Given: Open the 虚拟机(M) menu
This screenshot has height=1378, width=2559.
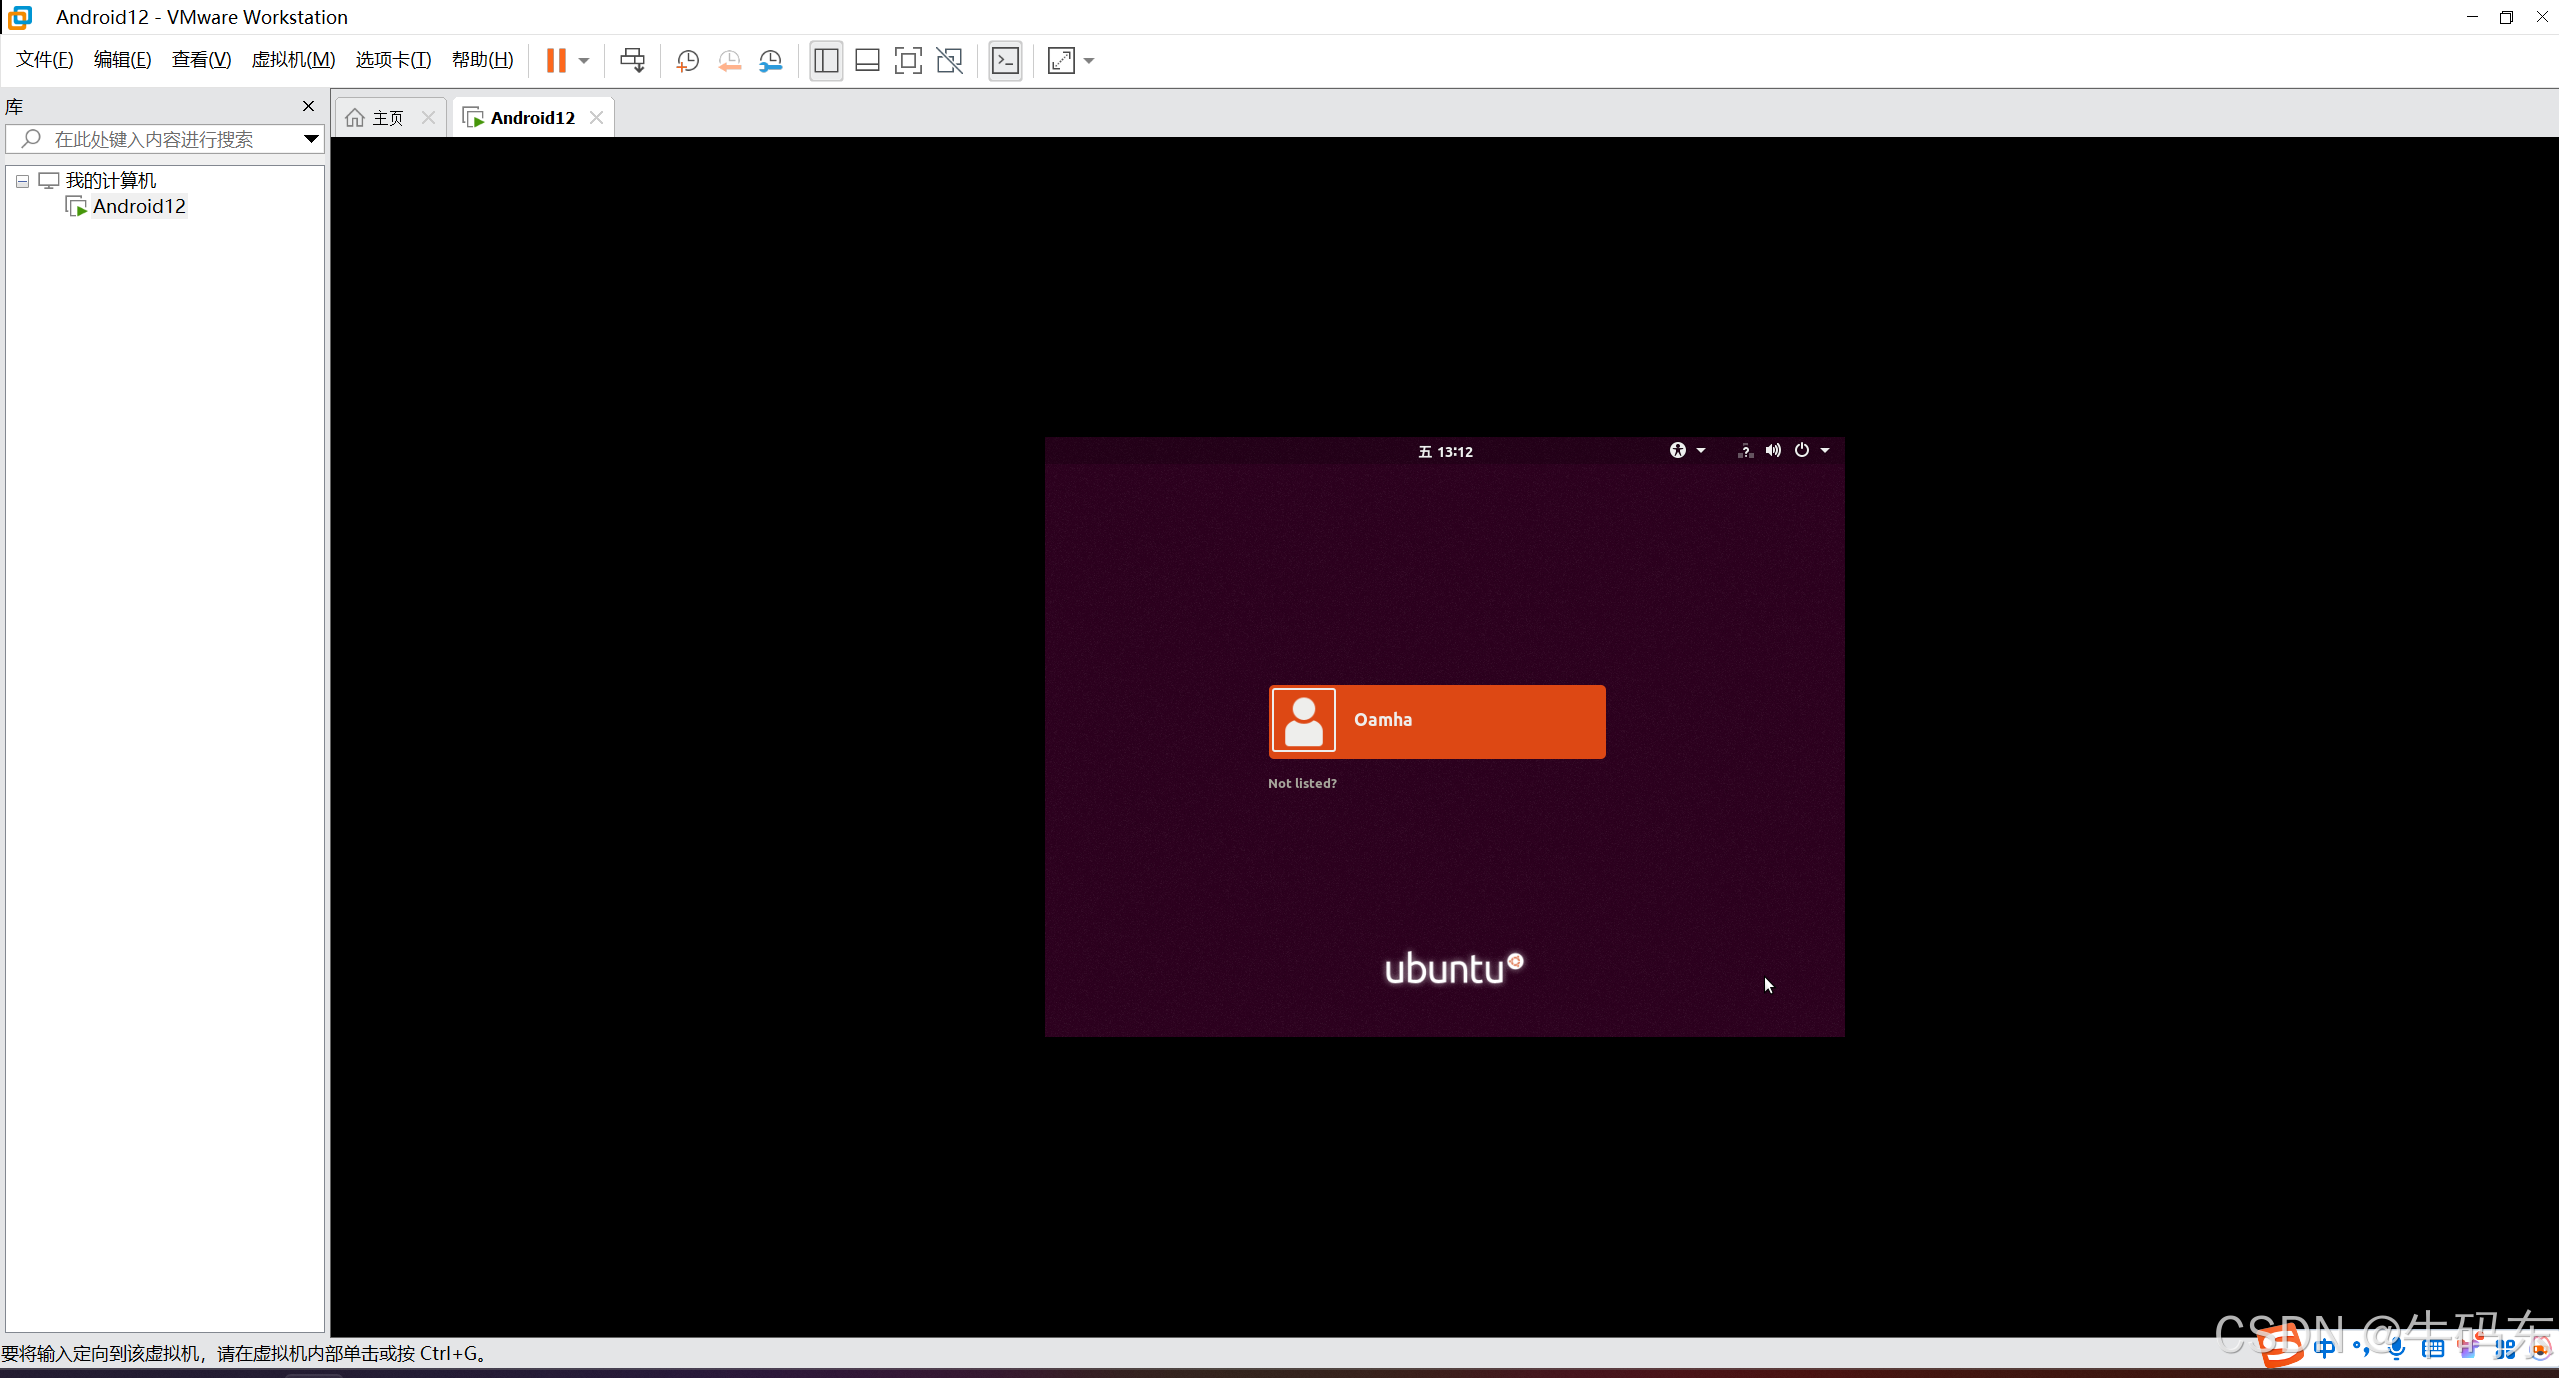Looking at the screenshot, I should click(x=293, y=60).
